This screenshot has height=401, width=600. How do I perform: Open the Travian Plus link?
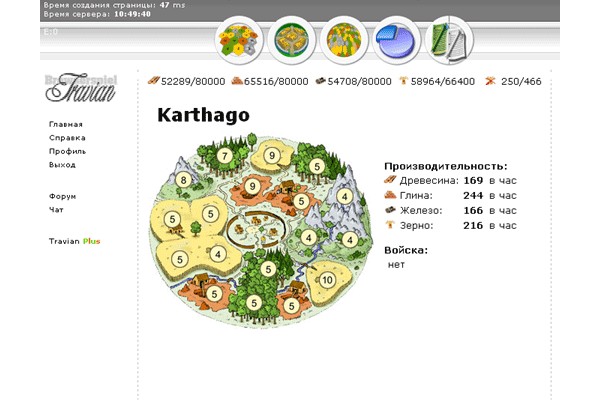75,241
